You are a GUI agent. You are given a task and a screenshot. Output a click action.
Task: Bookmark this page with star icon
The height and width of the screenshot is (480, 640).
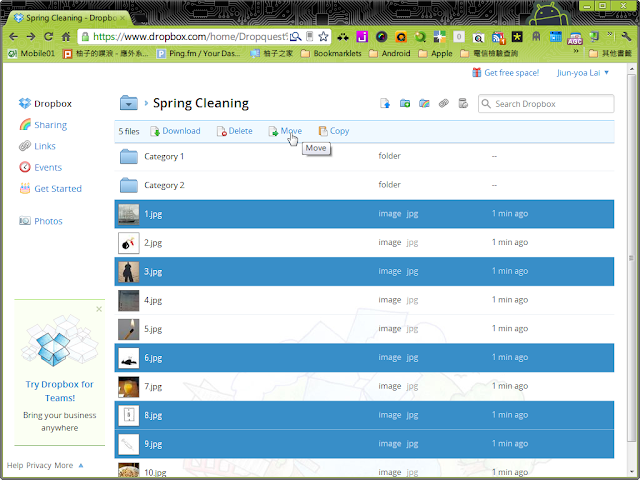[x=323, y=37]
